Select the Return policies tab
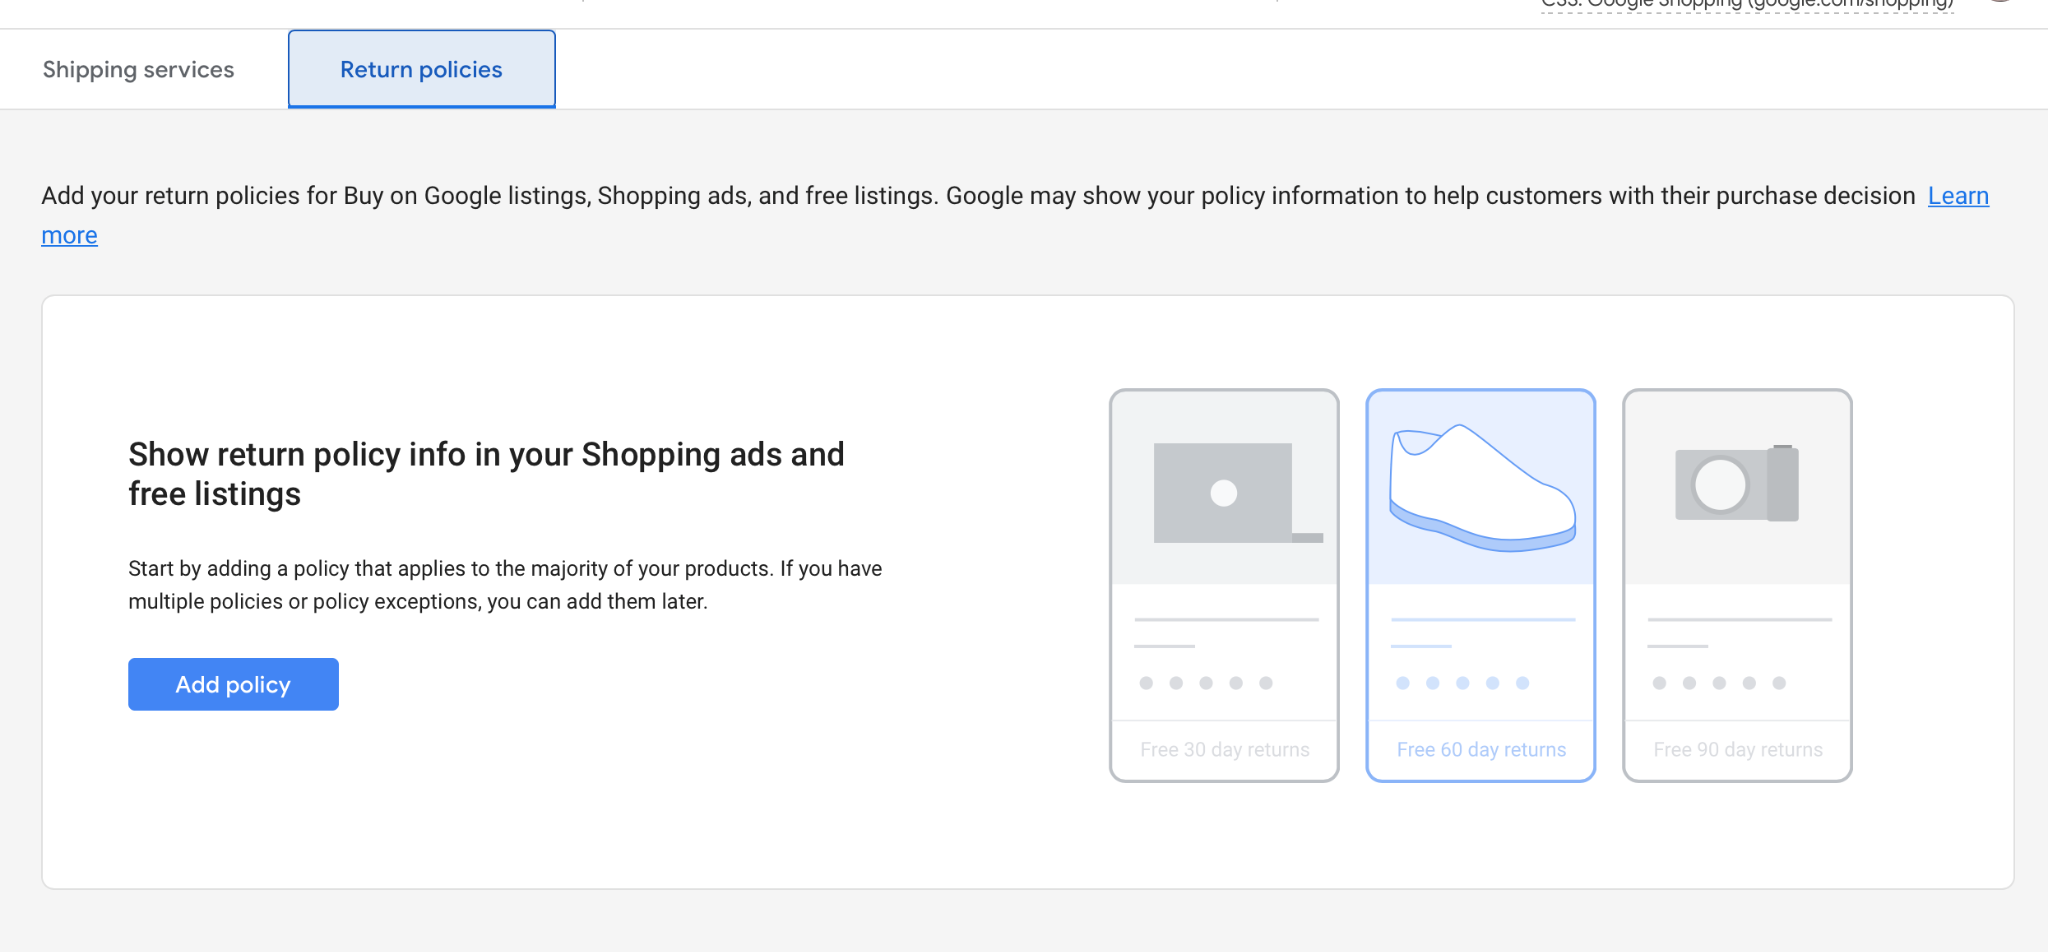Screen dimensions: 2048x952 click(x=421, y=70)
